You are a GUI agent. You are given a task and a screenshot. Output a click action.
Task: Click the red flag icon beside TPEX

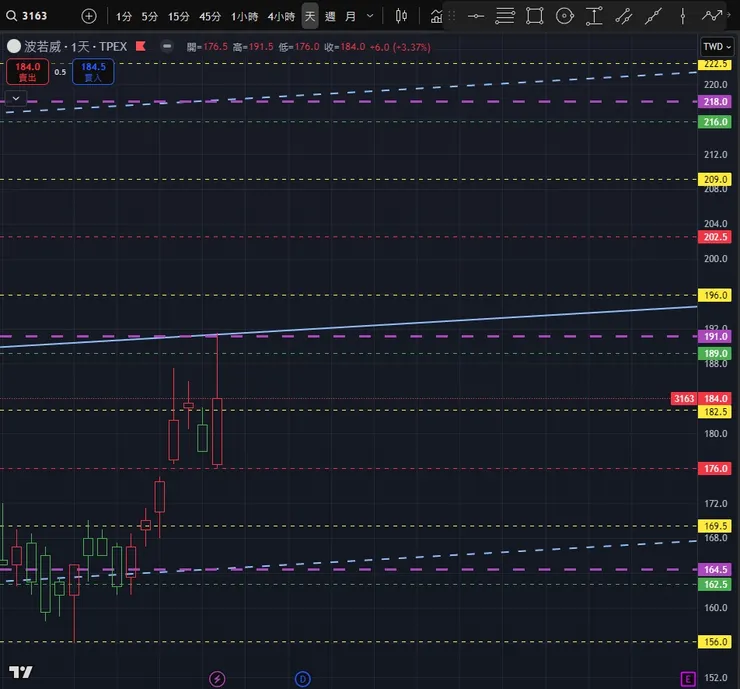[141, 46]
